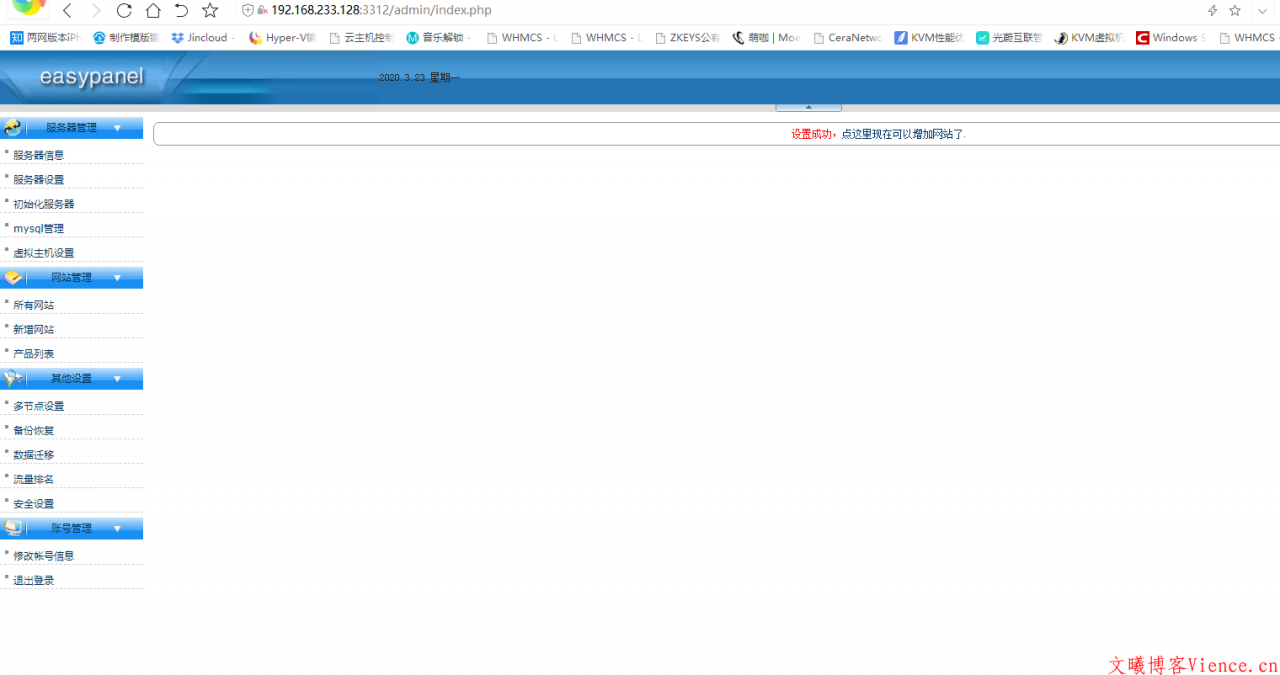Click the browser home icon
The image size is (1280, 675).
point(152,10)
